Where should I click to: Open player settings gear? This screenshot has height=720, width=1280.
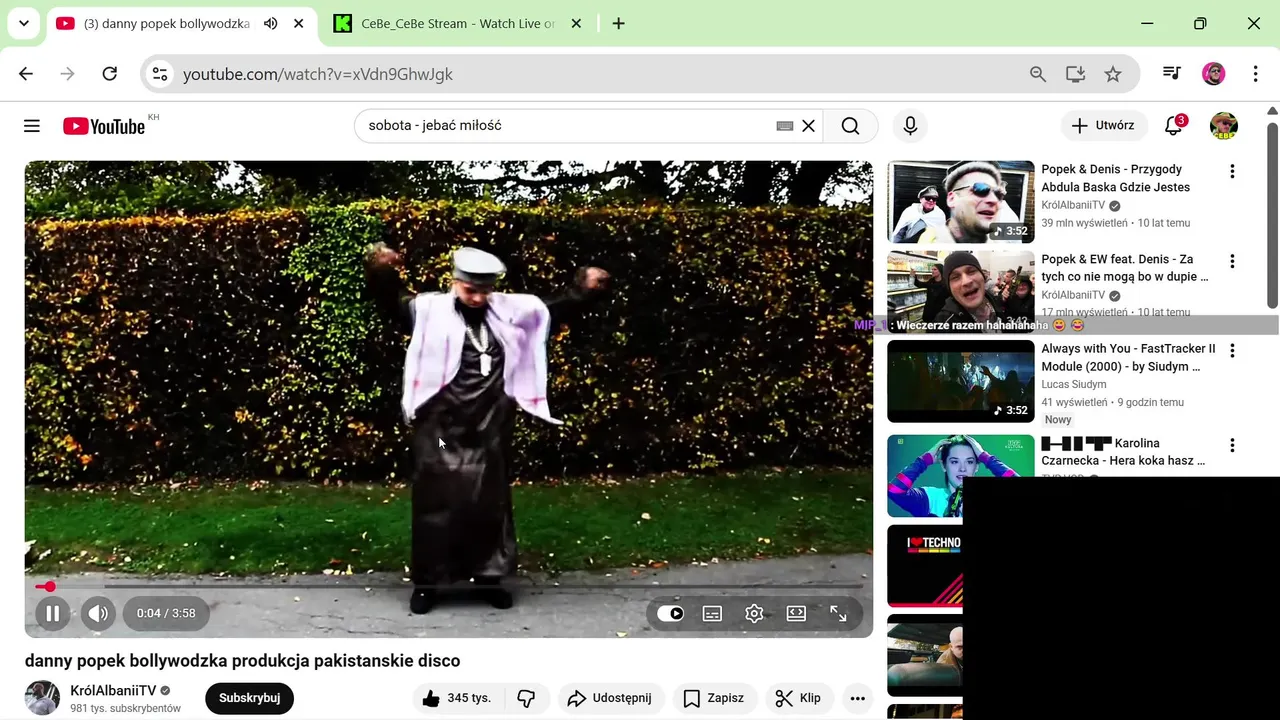click(754, 614)
